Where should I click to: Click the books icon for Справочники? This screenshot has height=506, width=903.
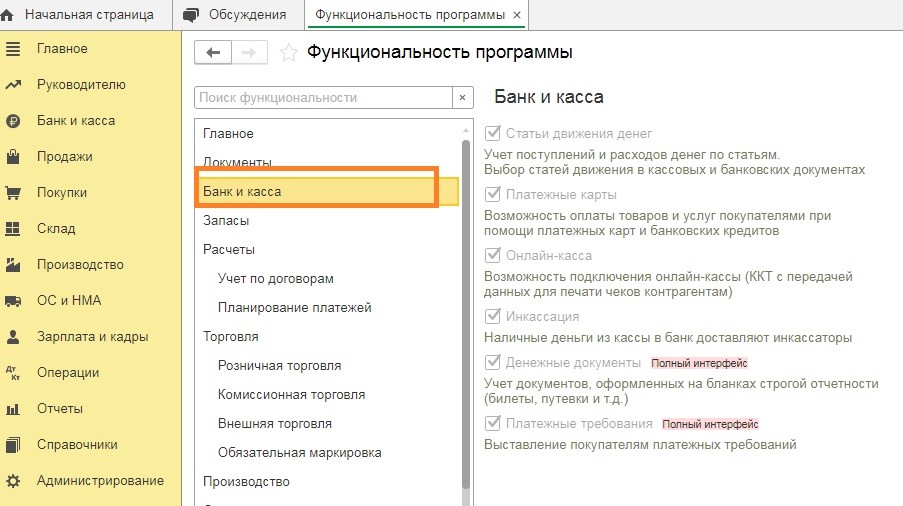pos(13,445)
